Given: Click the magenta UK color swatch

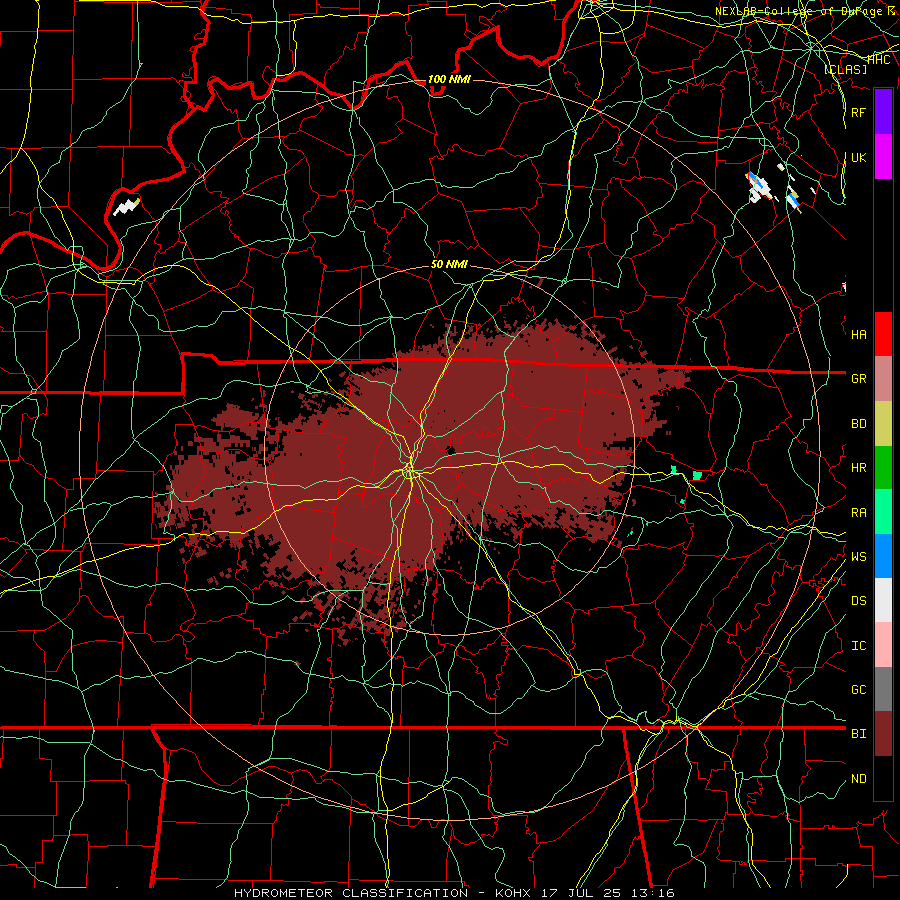Looking at the screenshot, I should click(x=883, y=157).
